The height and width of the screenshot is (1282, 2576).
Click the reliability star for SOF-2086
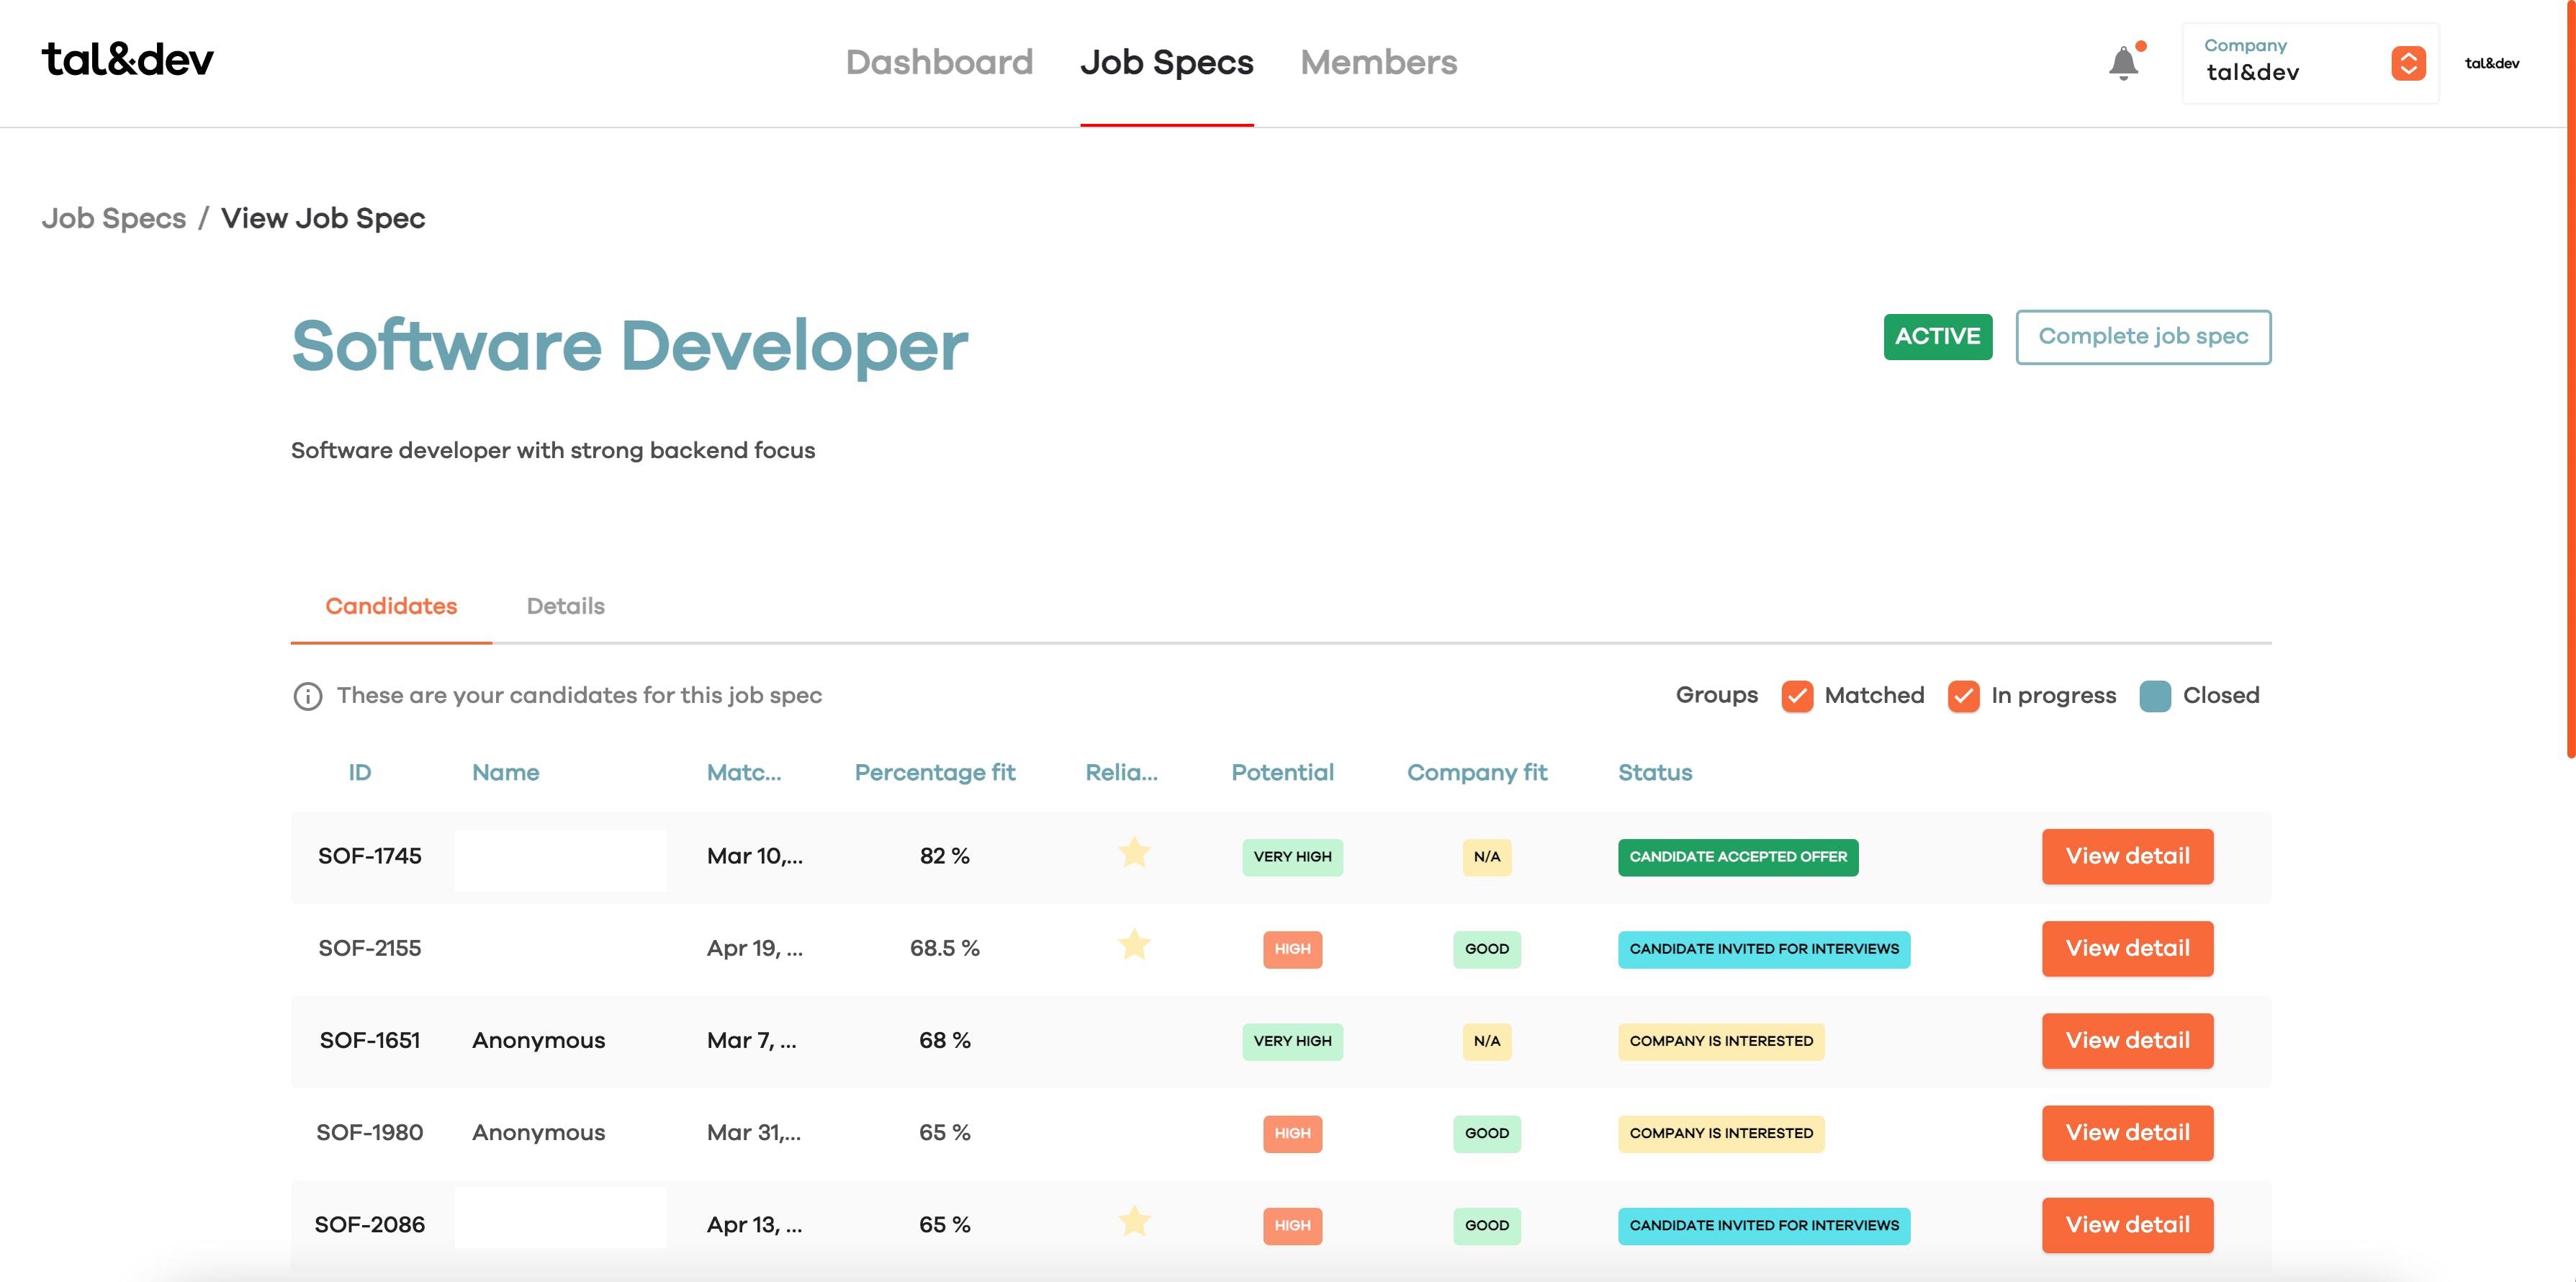tap(1134, 1221)
